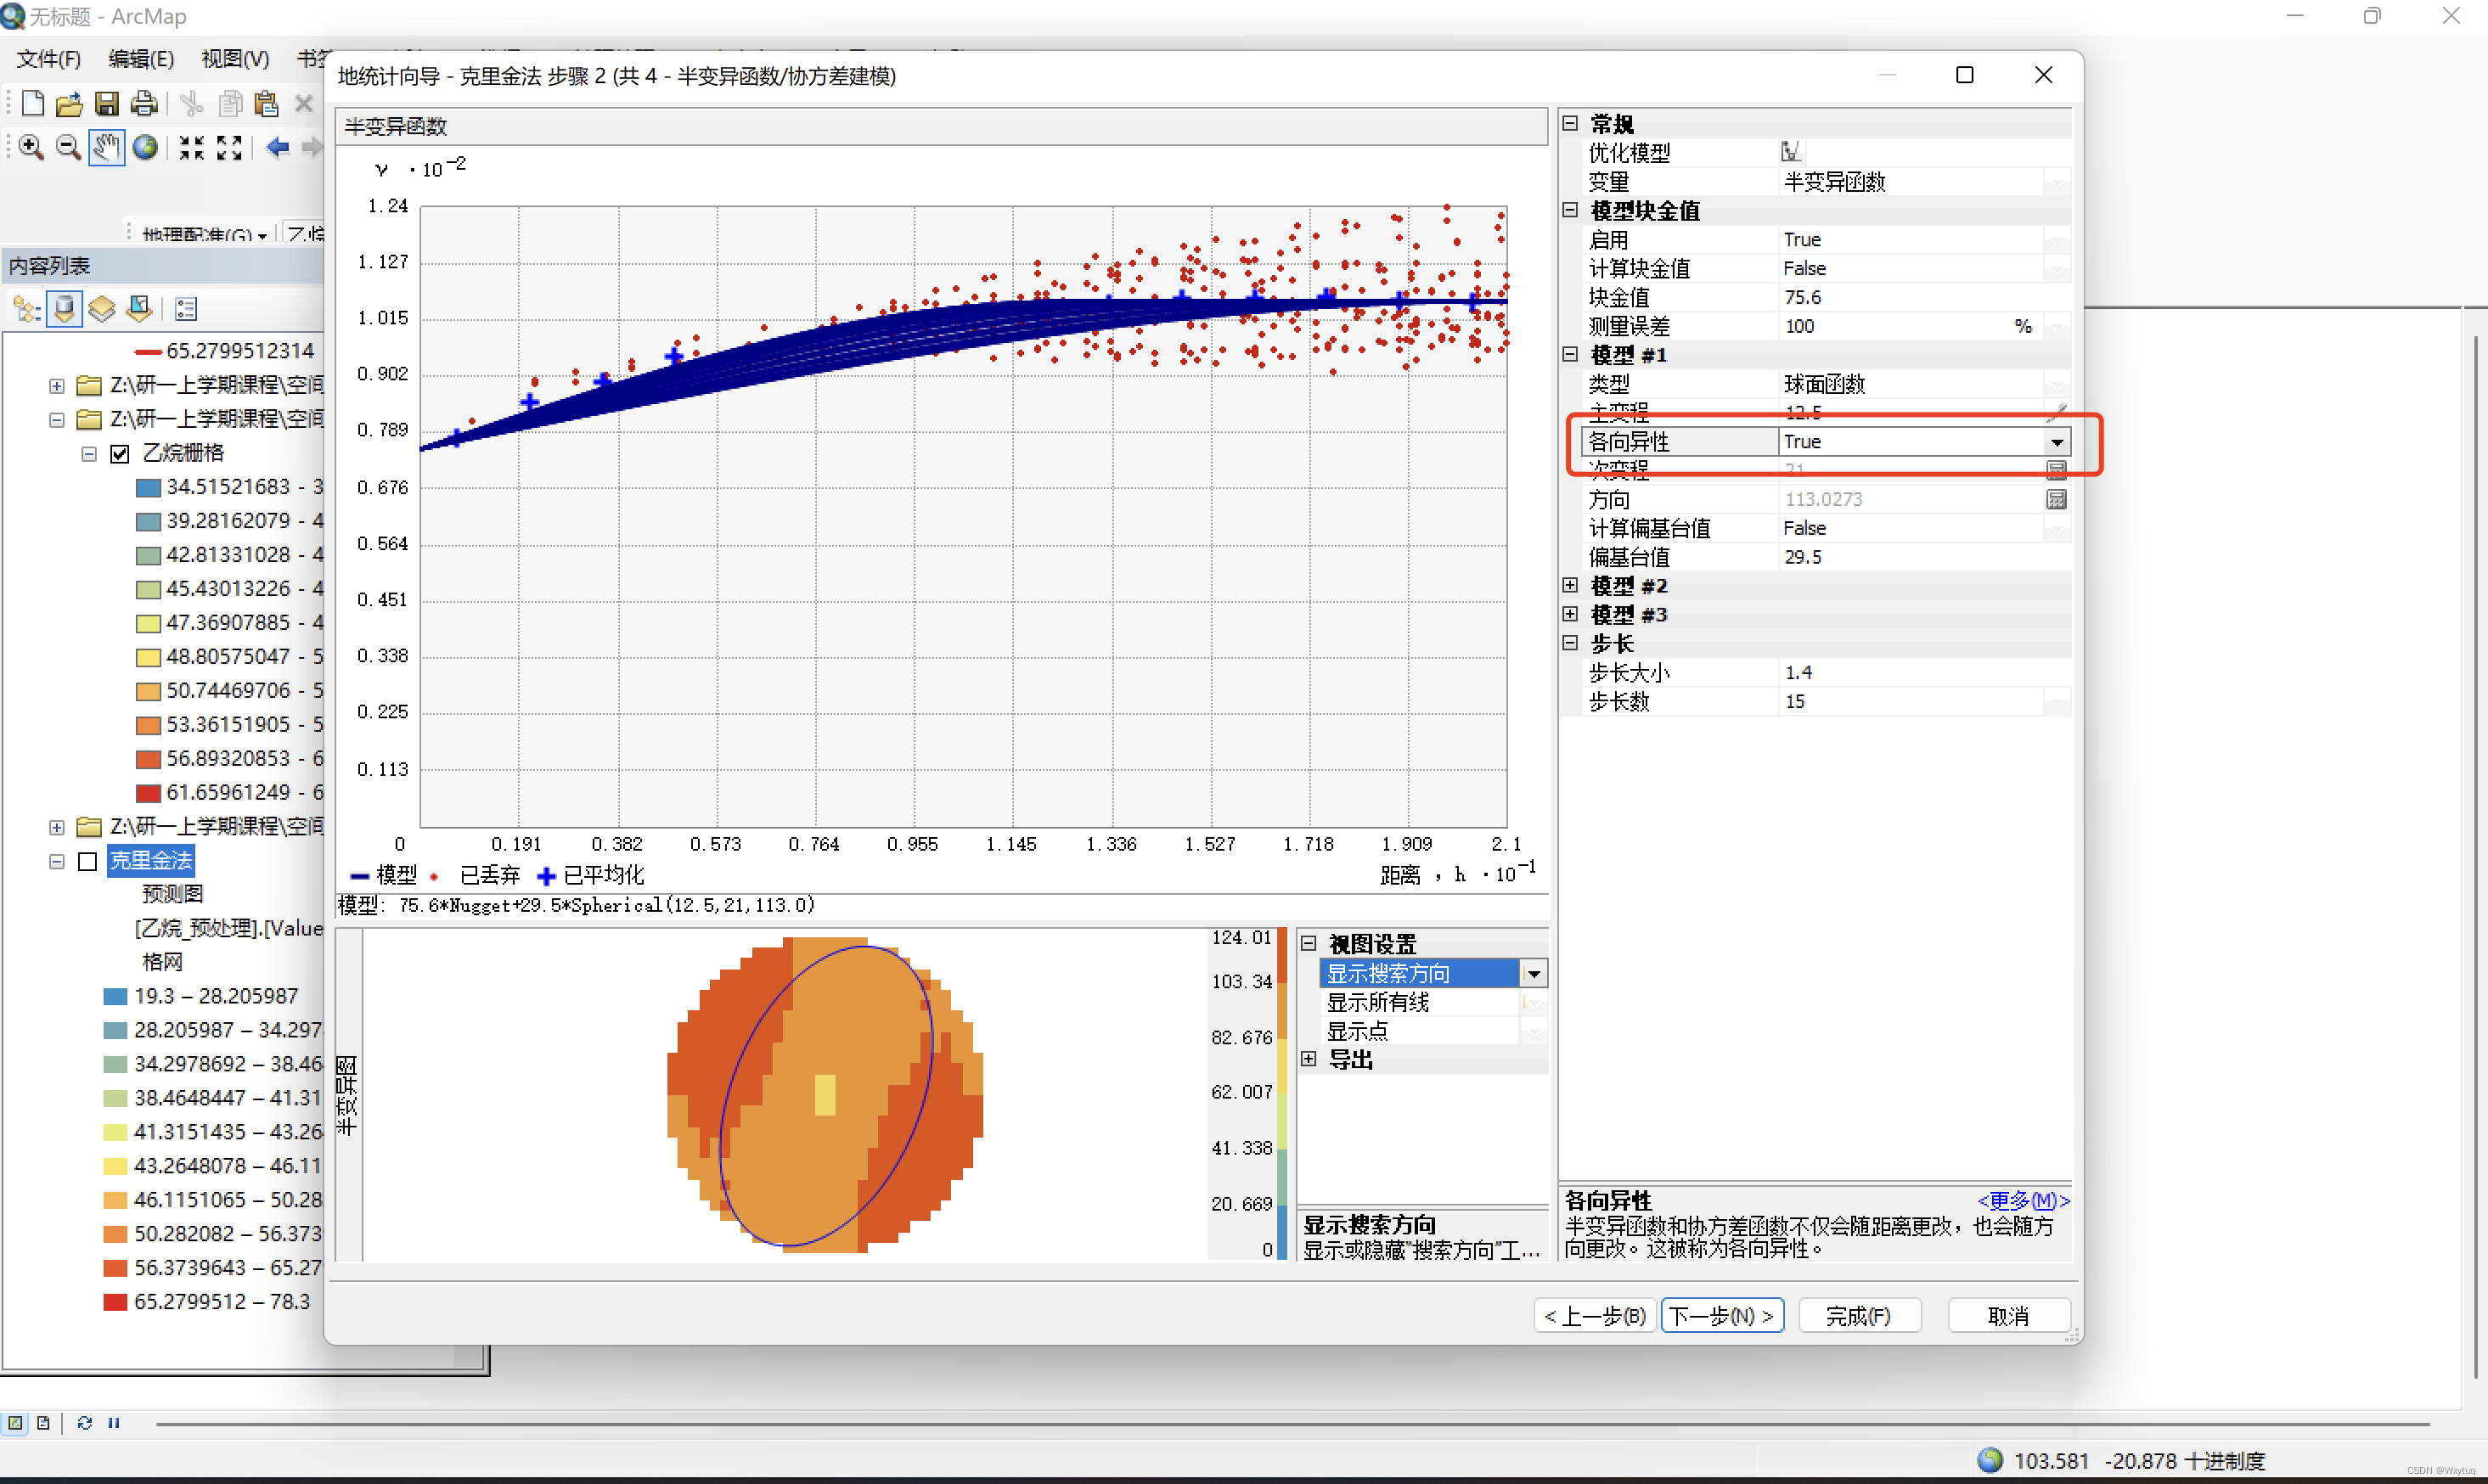Create a new map document
The image size is (2488, 1484).
[x=32, y=103]
